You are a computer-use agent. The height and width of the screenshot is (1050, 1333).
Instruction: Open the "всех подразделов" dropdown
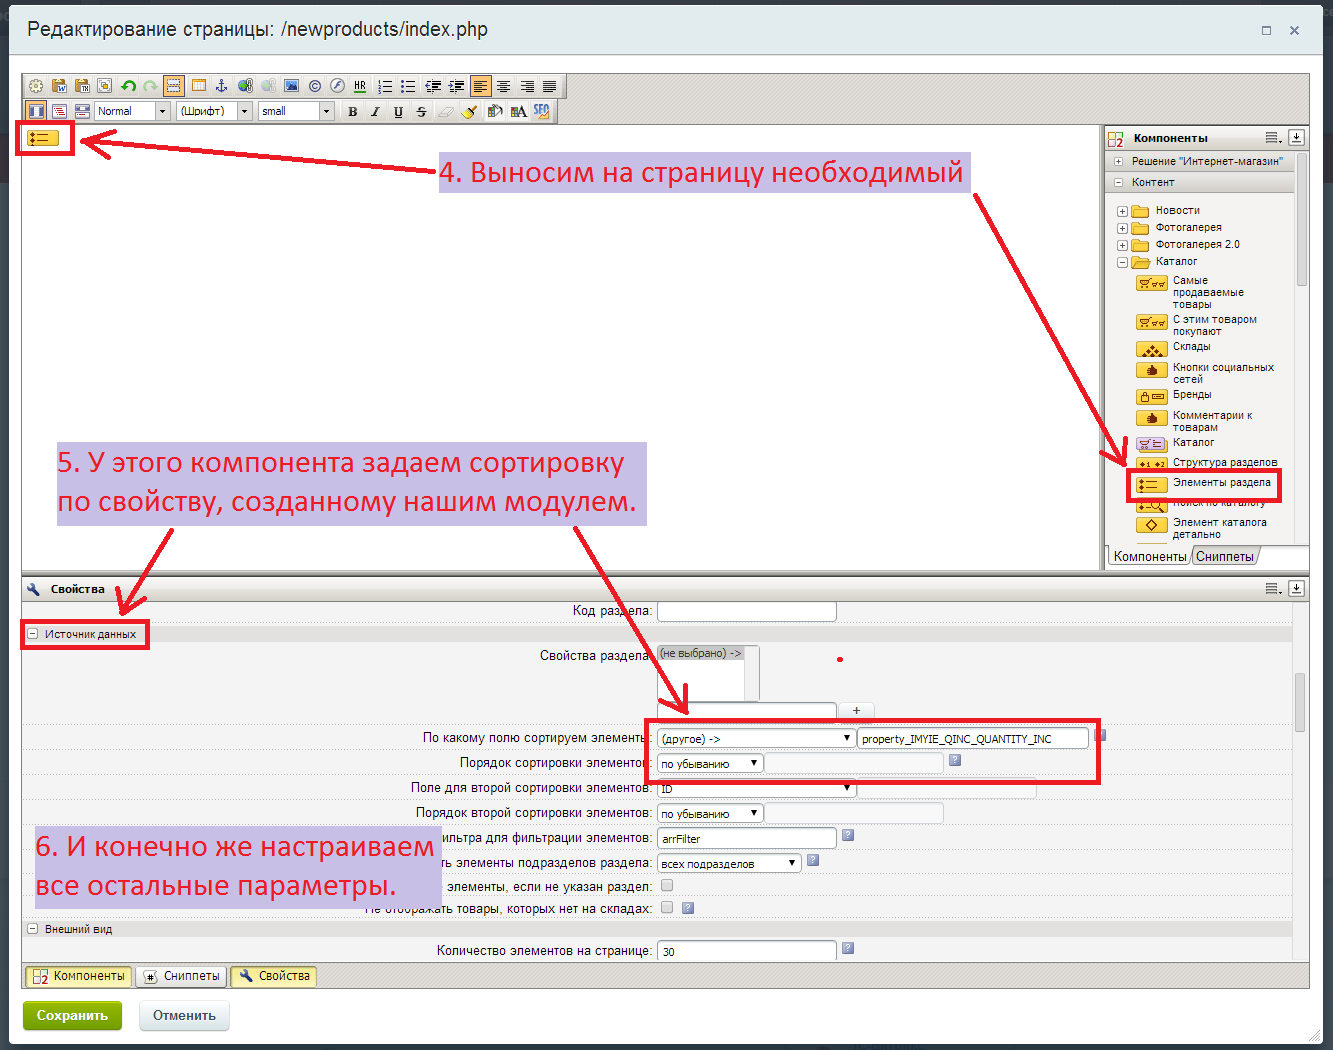(729, 863)
